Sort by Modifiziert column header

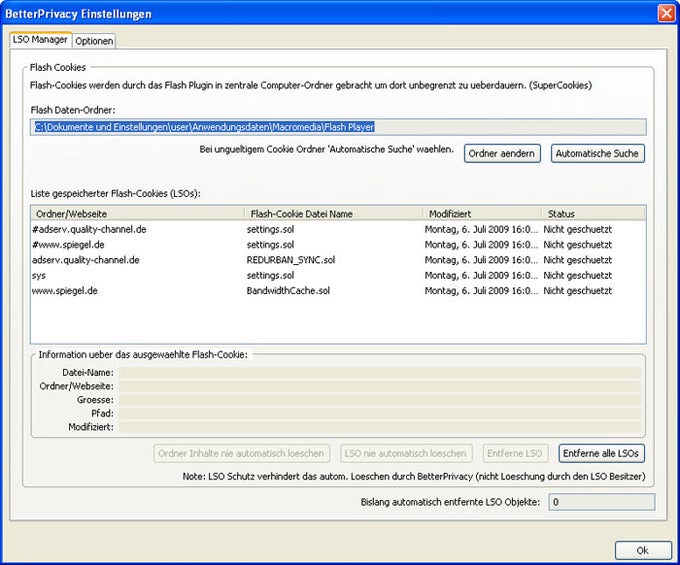pyautogui.click(x=483, y=214)
